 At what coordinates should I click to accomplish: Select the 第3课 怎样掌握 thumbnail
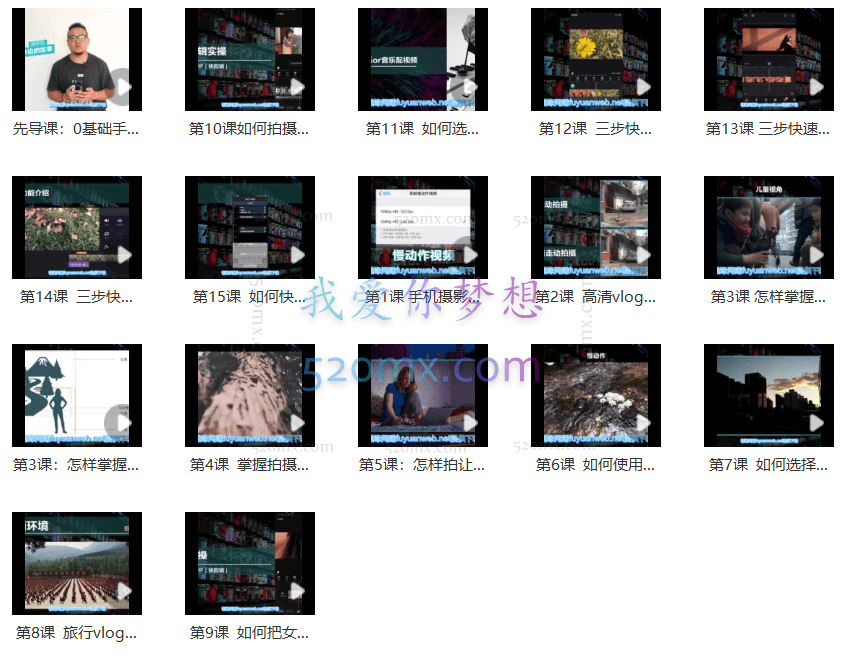(768, 227)
